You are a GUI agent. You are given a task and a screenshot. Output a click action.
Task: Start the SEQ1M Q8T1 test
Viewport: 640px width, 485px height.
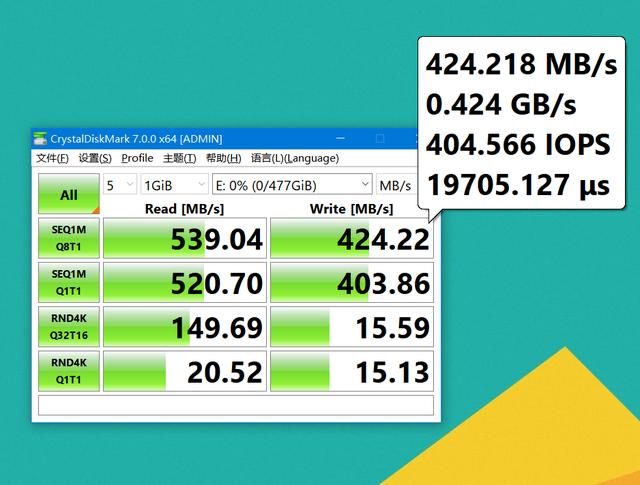click(69, 238)
